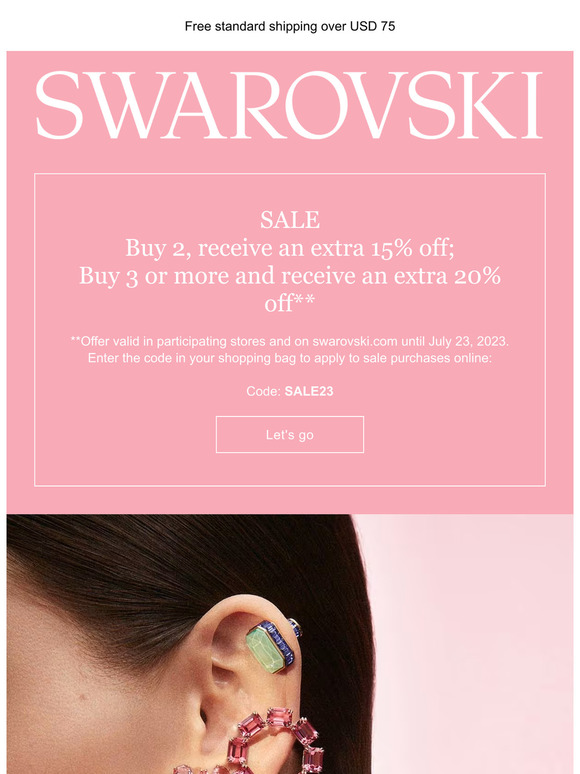Image resolution: width=580 pixels, height=774 pixels.
Task: Open the SWAROVSKI logo link
Action: [x=290, y=105]
